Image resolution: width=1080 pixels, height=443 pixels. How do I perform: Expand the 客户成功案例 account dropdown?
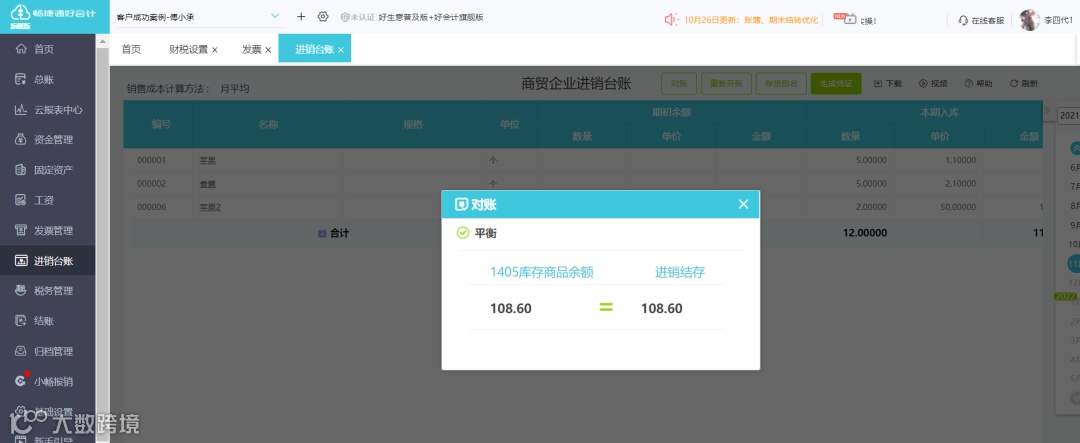(x=275, y=16)
